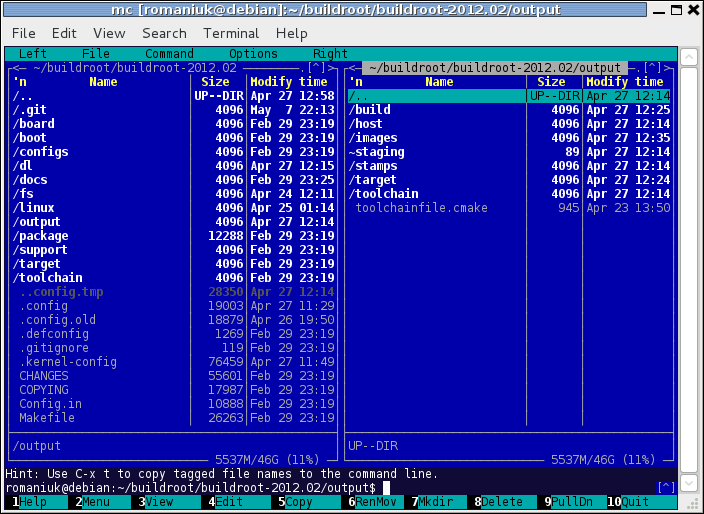Select .kernel-config file in left panel
Image resolution: width=704 pixels, height=514 pixels.
tap(173, 362)
